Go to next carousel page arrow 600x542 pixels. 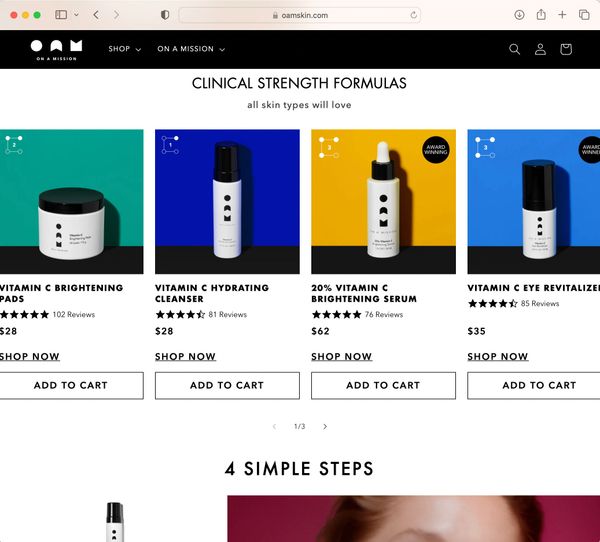325,426
